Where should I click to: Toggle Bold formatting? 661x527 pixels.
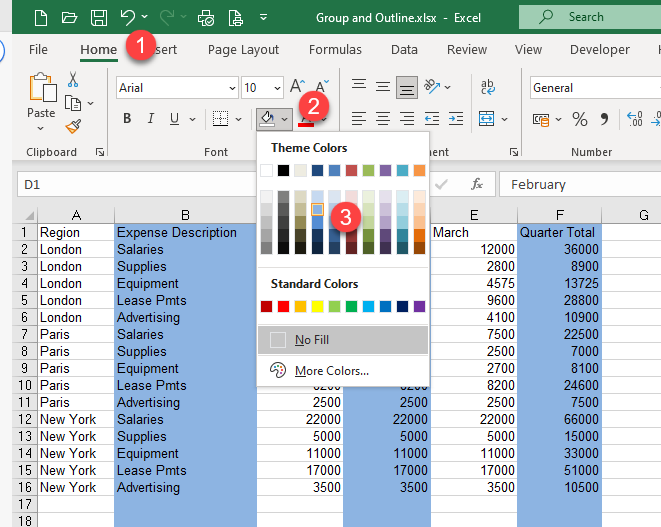(x=127, y=120)
